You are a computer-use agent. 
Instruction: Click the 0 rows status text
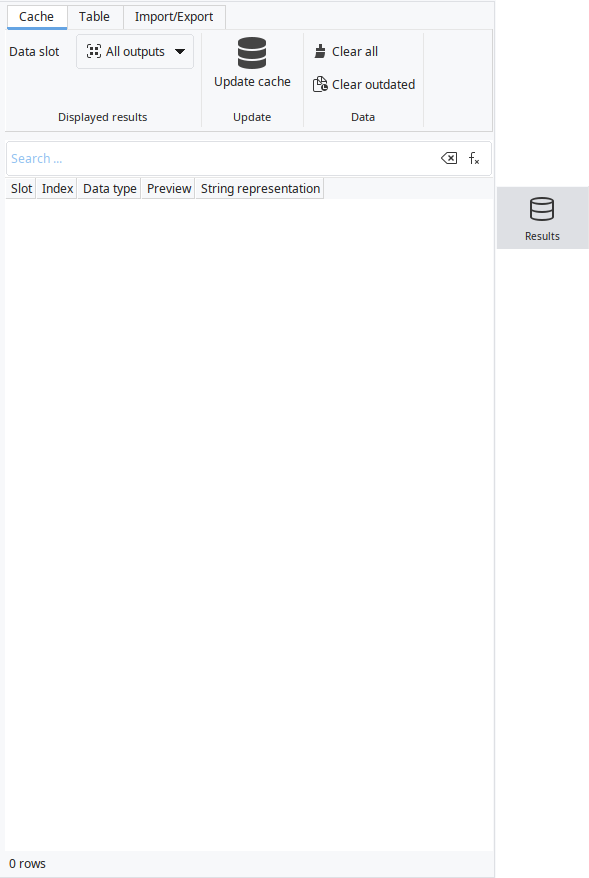(27, 863)
